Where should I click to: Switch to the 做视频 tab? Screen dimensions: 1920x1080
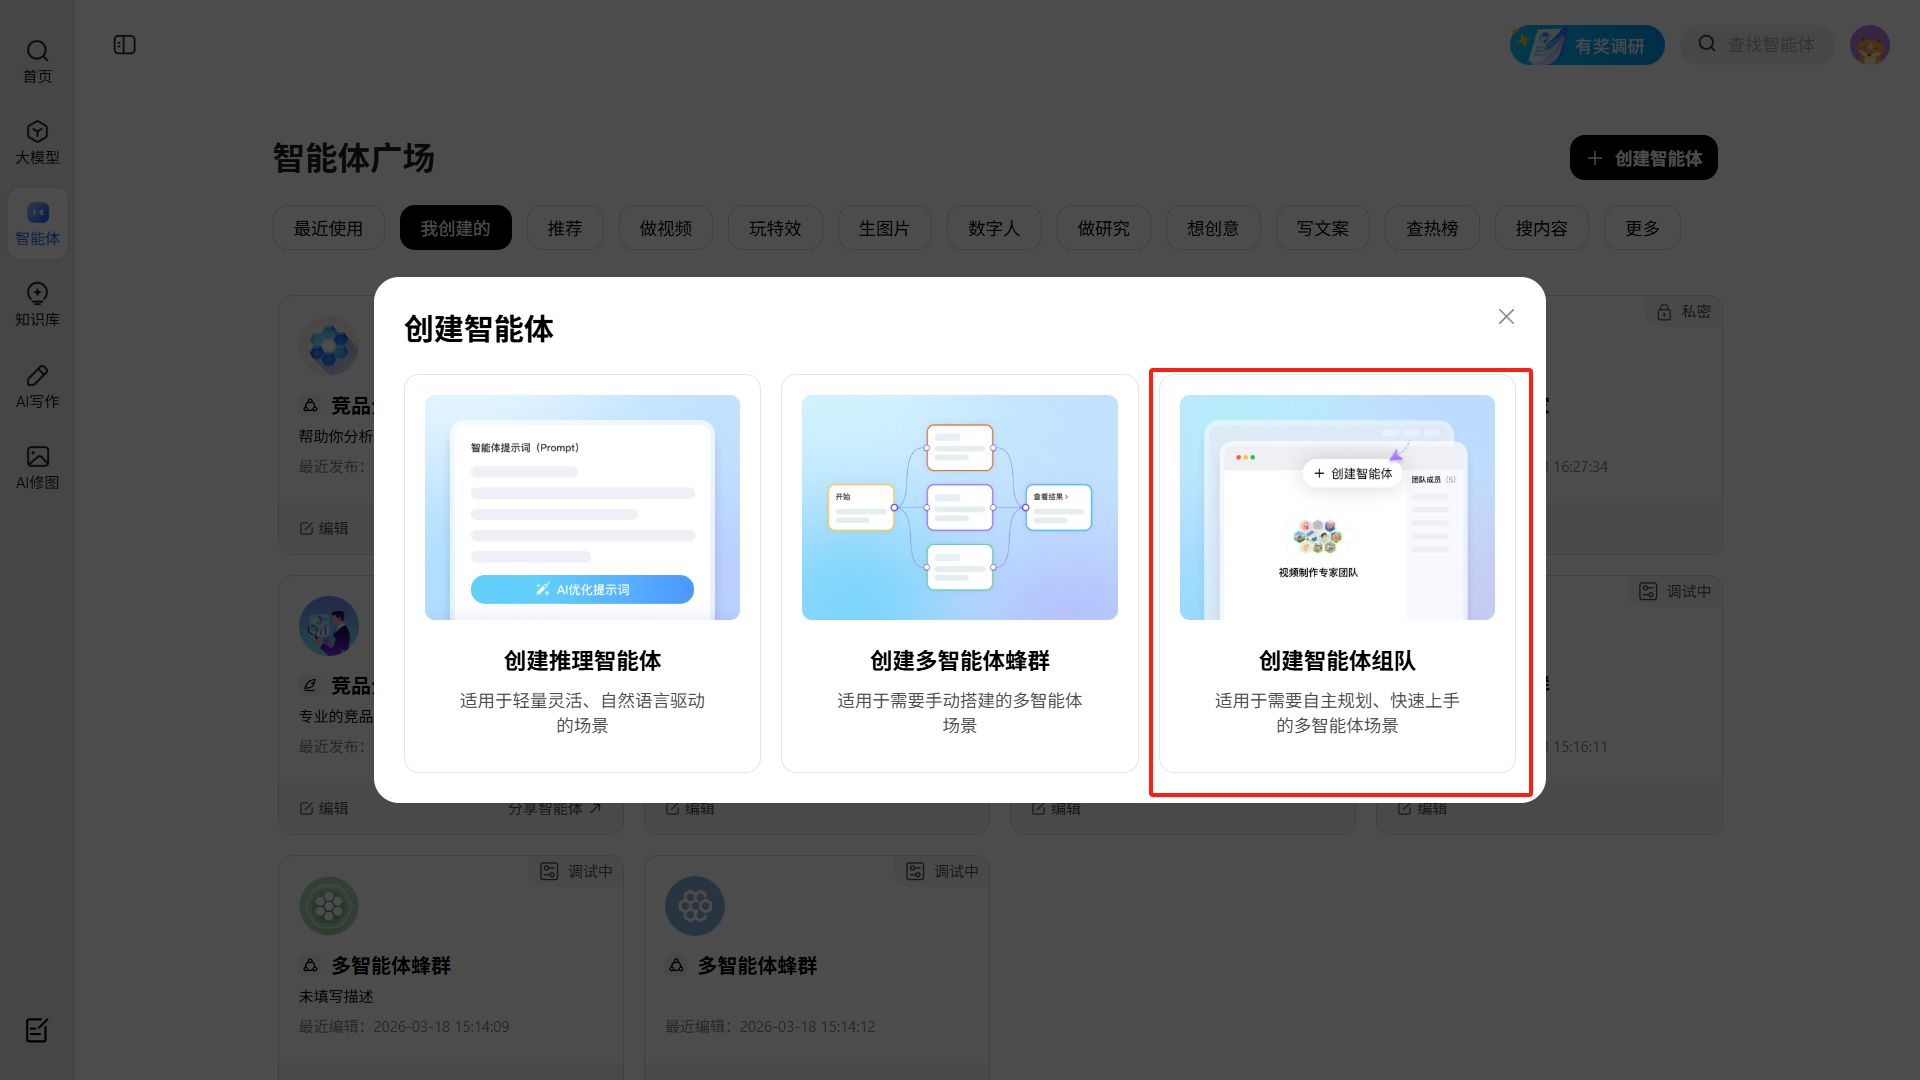point(665,228)
